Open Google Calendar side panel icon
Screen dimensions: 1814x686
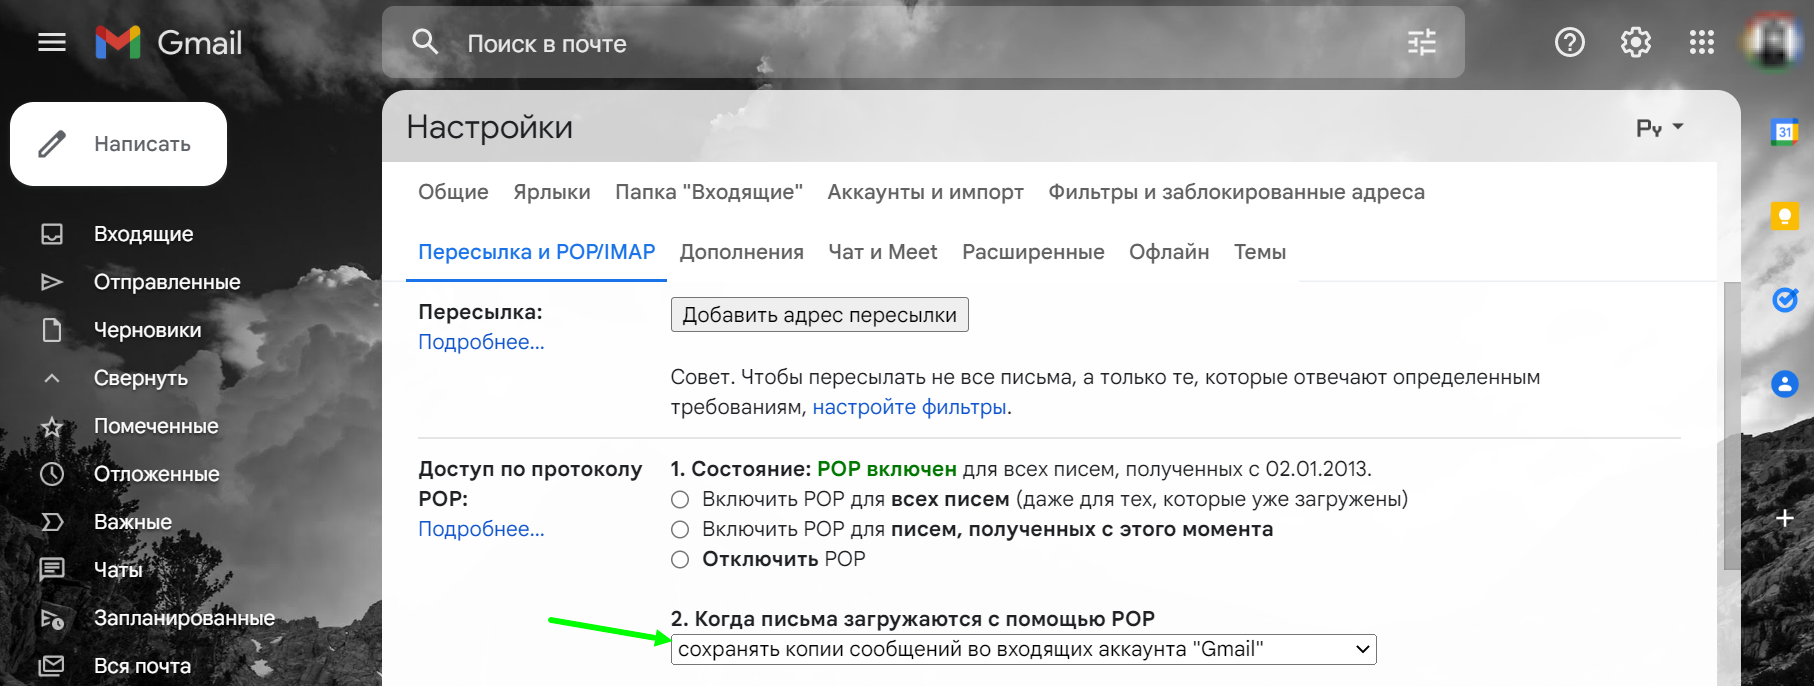[1784, 131]
